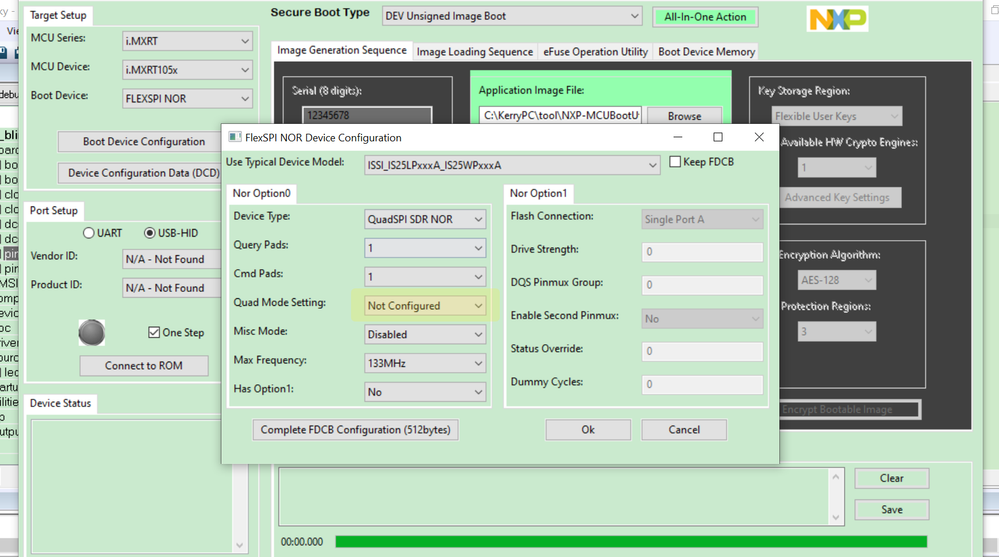Open the Secure Boot Type dropdown

(512, 16)
